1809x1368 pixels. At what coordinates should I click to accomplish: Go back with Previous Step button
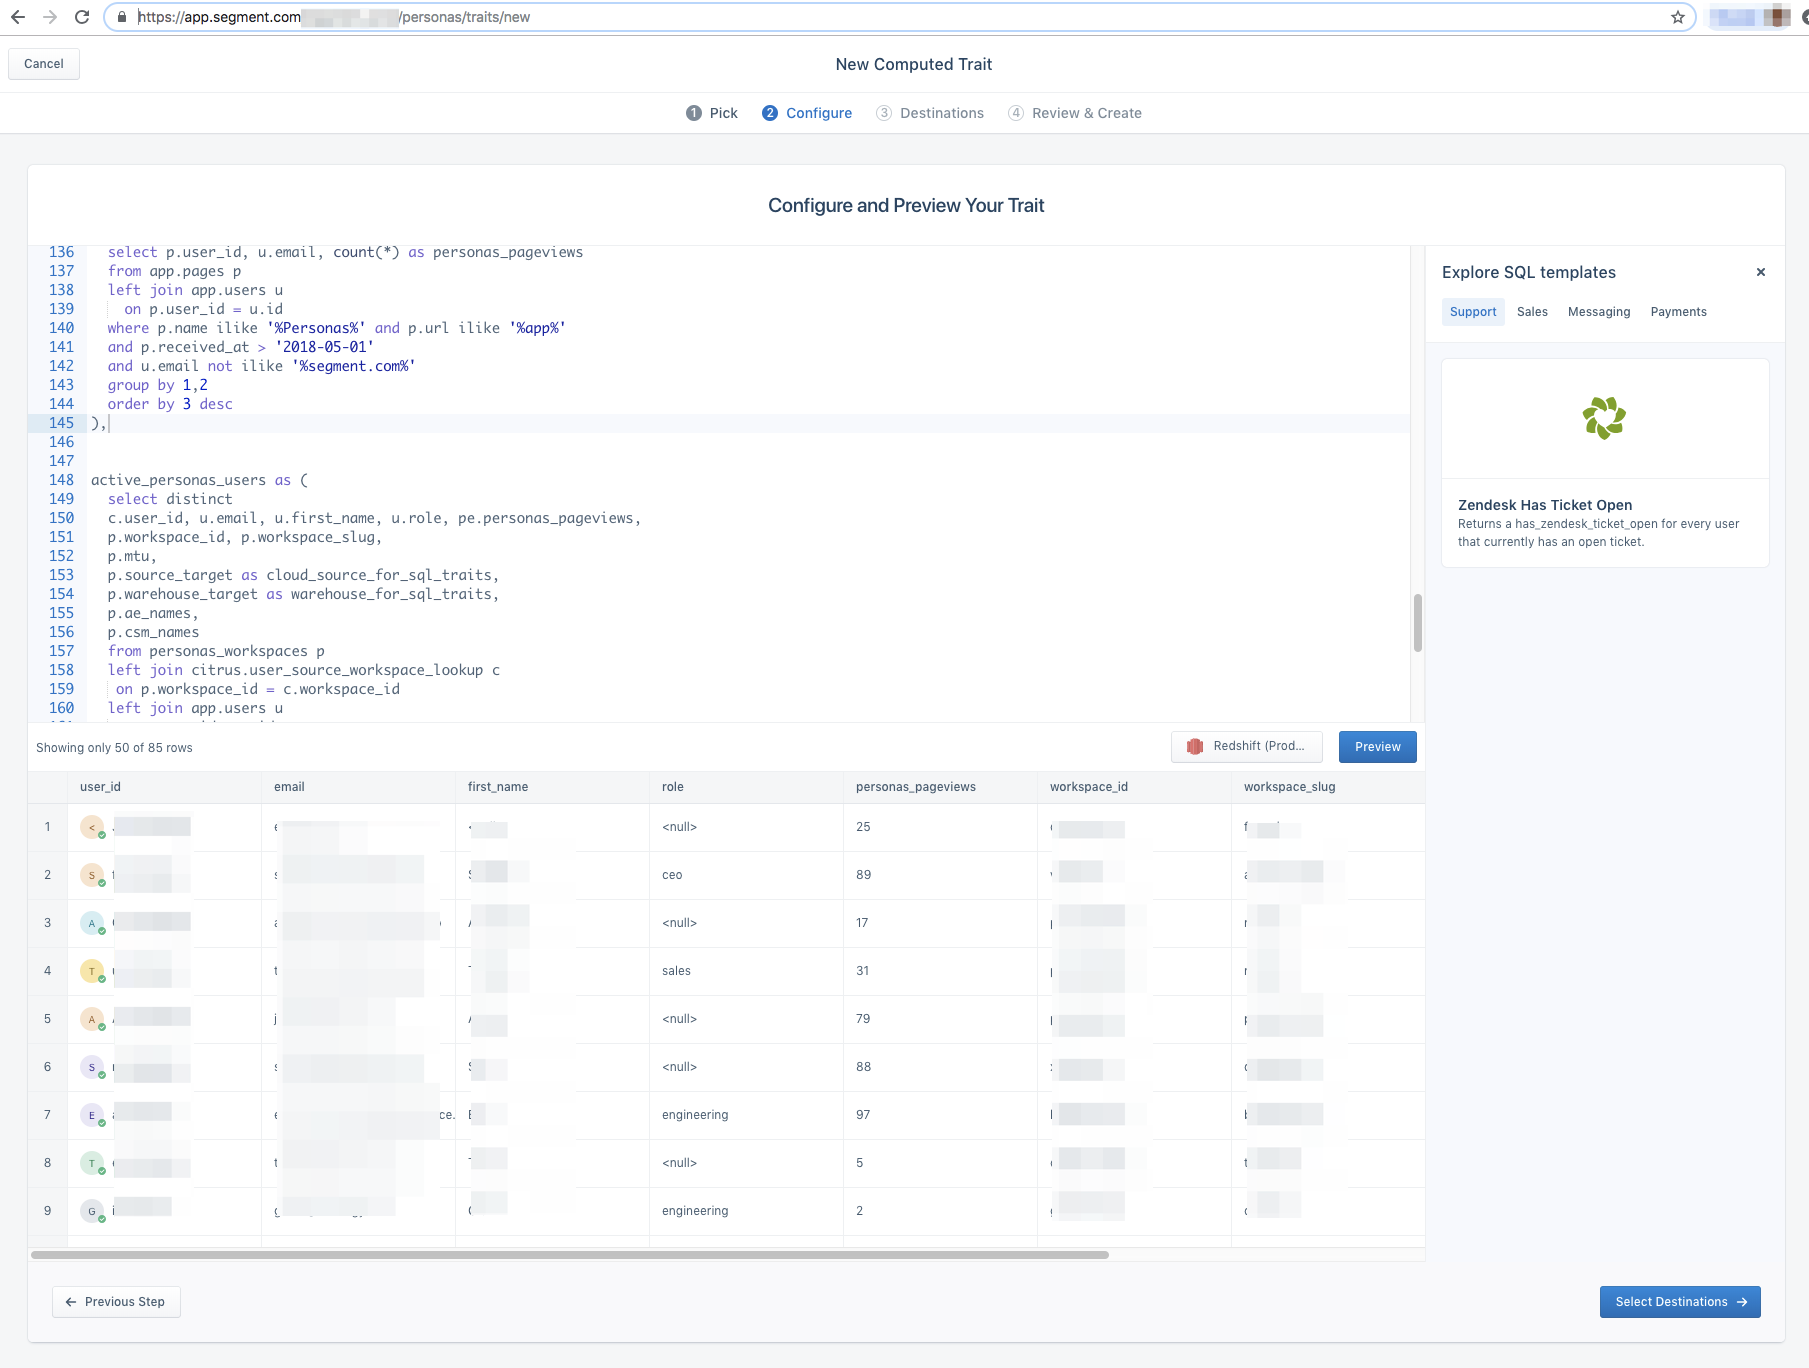tap(116, 1302)
